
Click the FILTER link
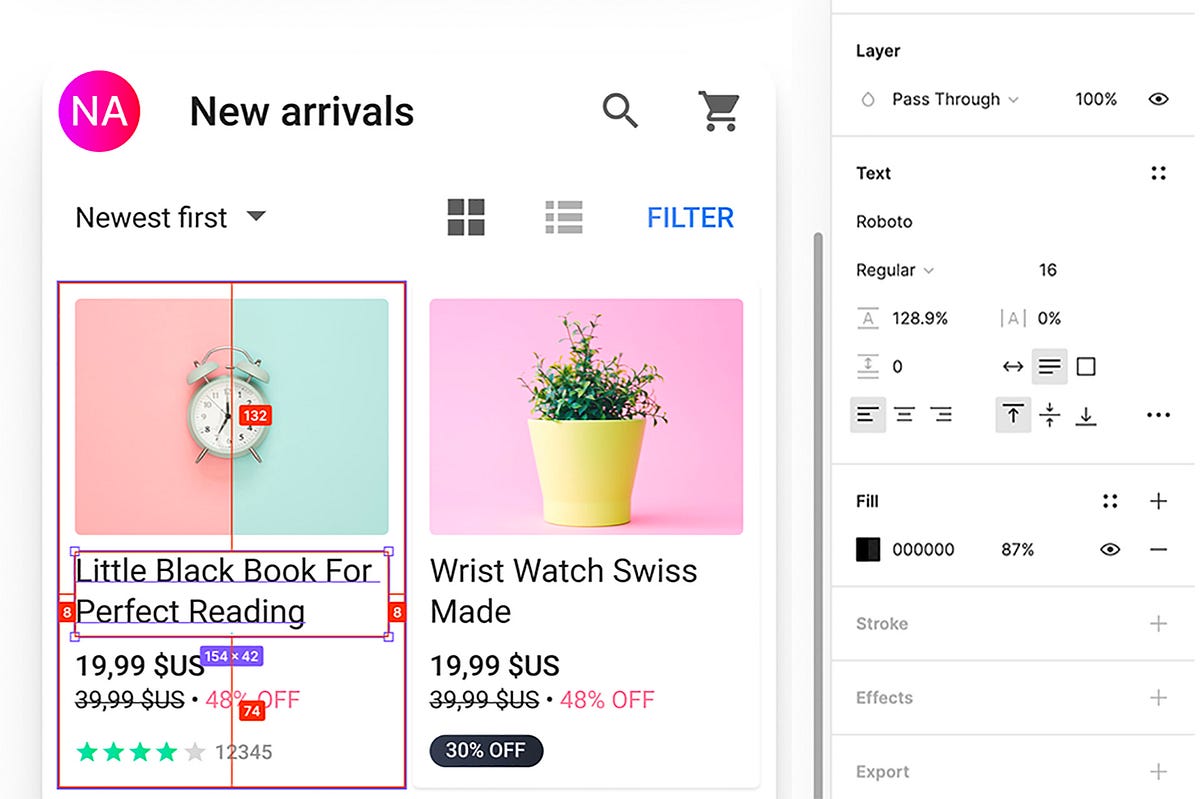click(x=690, y=217)
